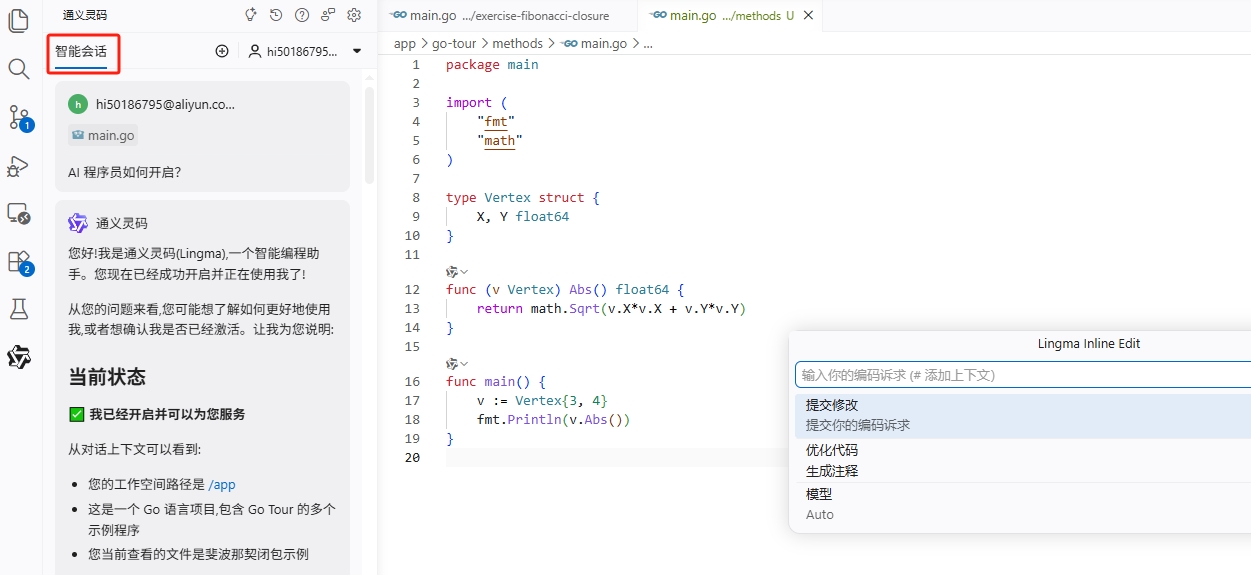
Task: Click the green checkmark before 我已经开启并可以为您服务
Action: [76, 414]
